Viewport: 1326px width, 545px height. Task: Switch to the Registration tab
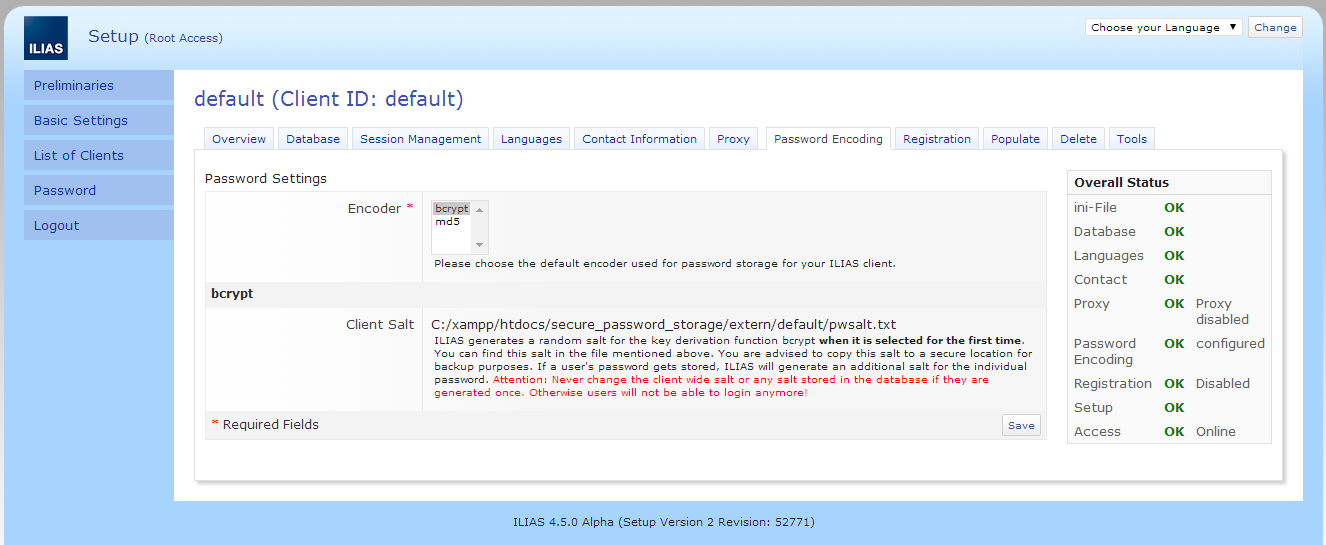click(x=936, y=139)
